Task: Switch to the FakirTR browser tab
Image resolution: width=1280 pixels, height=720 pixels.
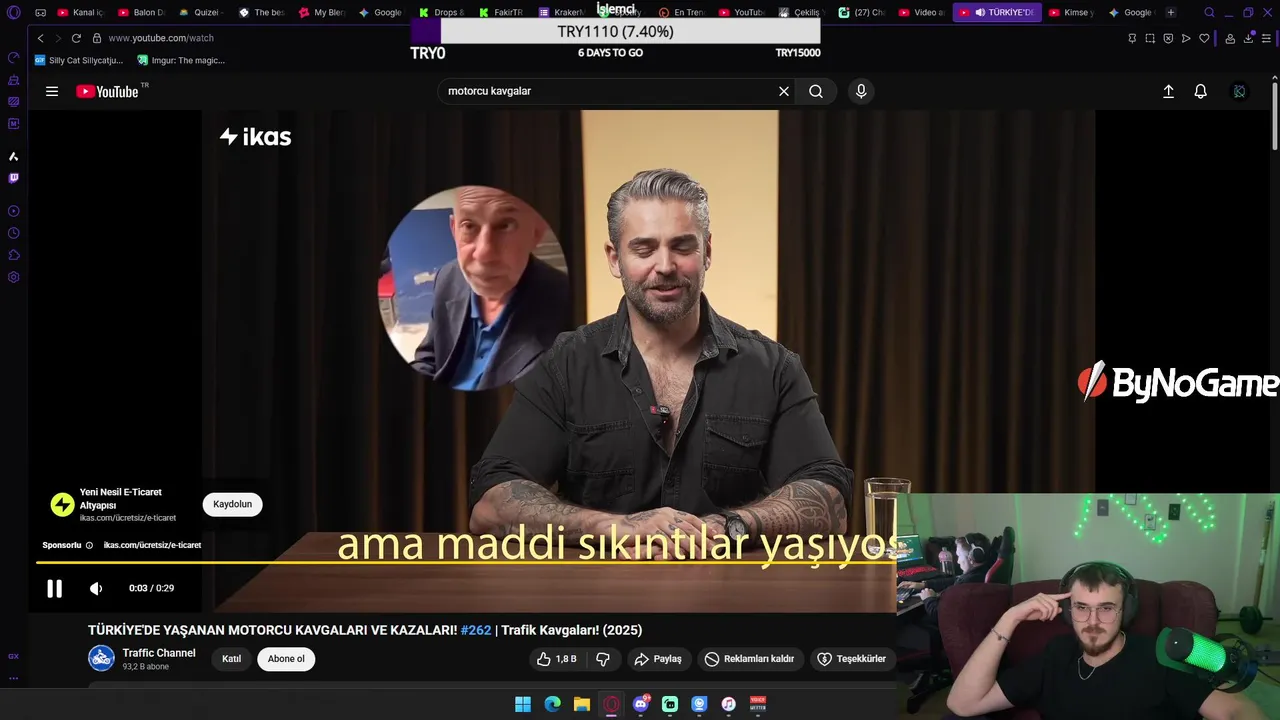Action: (x=502, y=13)
